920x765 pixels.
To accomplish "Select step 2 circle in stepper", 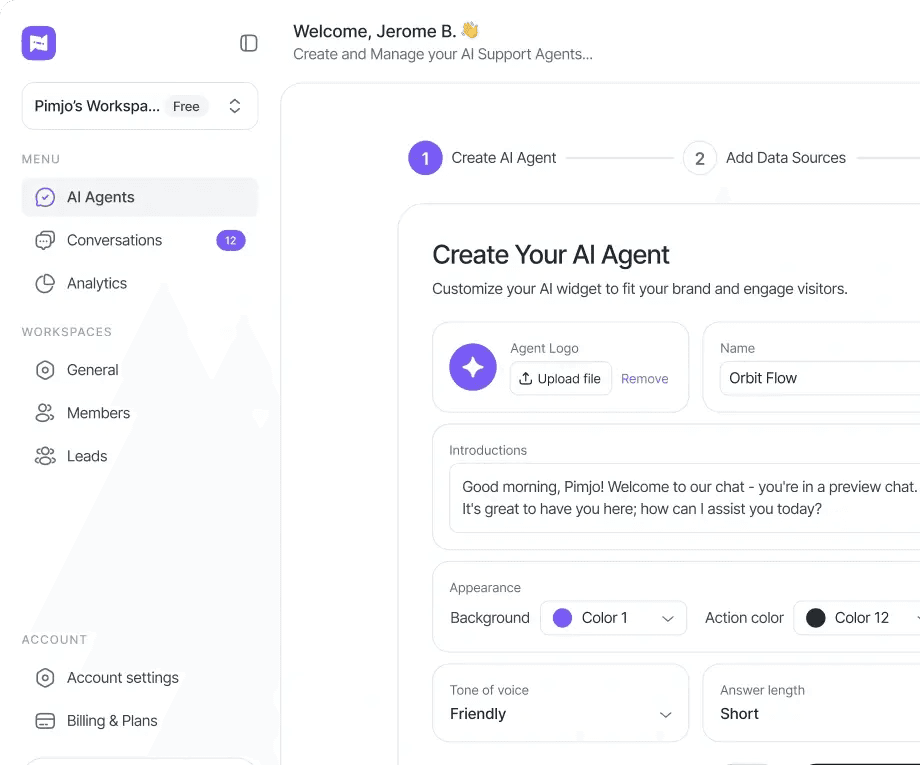I will point(699,158).
